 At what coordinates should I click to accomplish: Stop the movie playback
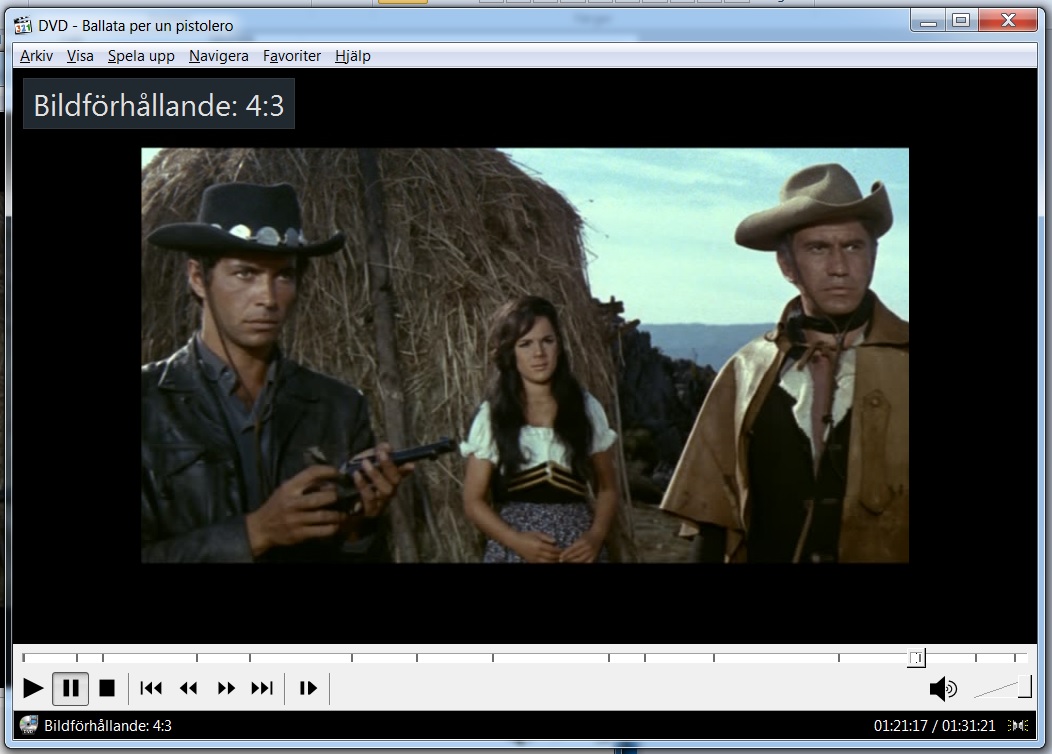tap(107, 688)
